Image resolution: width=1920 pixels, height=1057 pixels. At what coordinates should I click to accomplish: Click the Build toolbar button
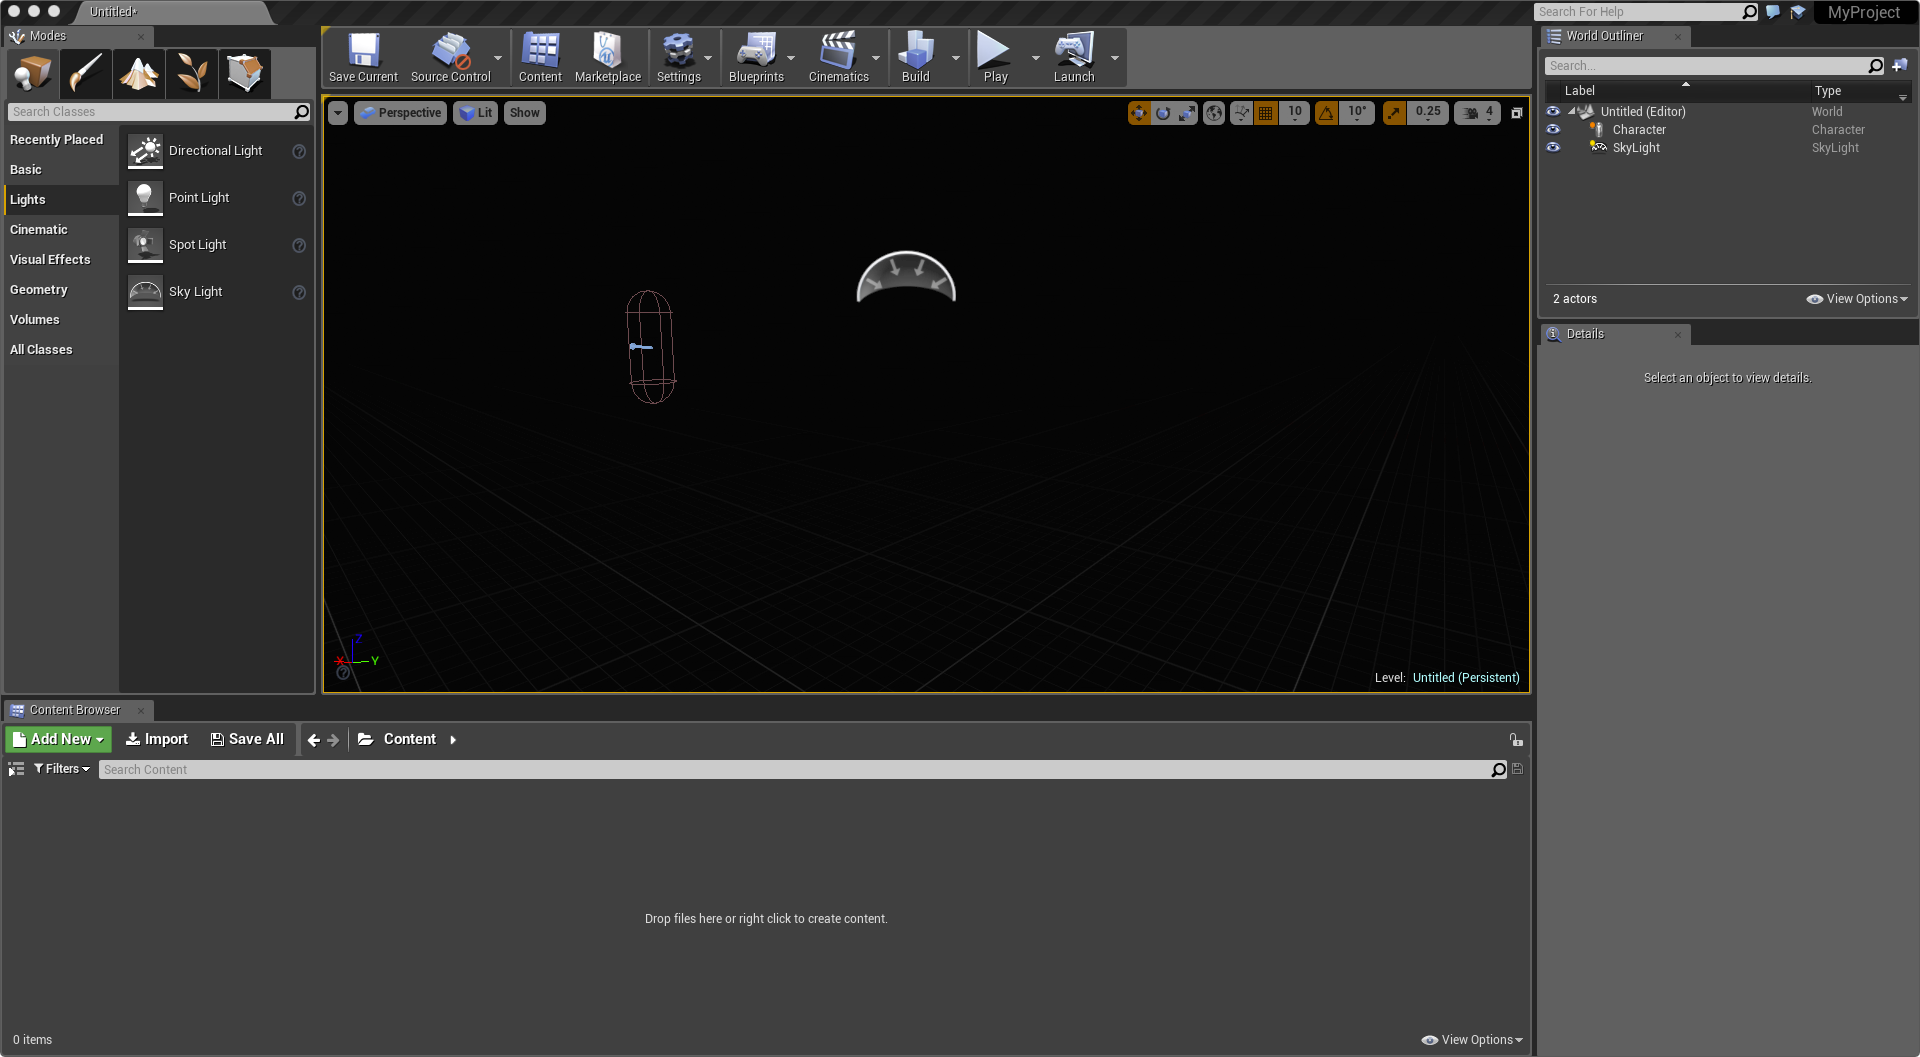point(916,58)
